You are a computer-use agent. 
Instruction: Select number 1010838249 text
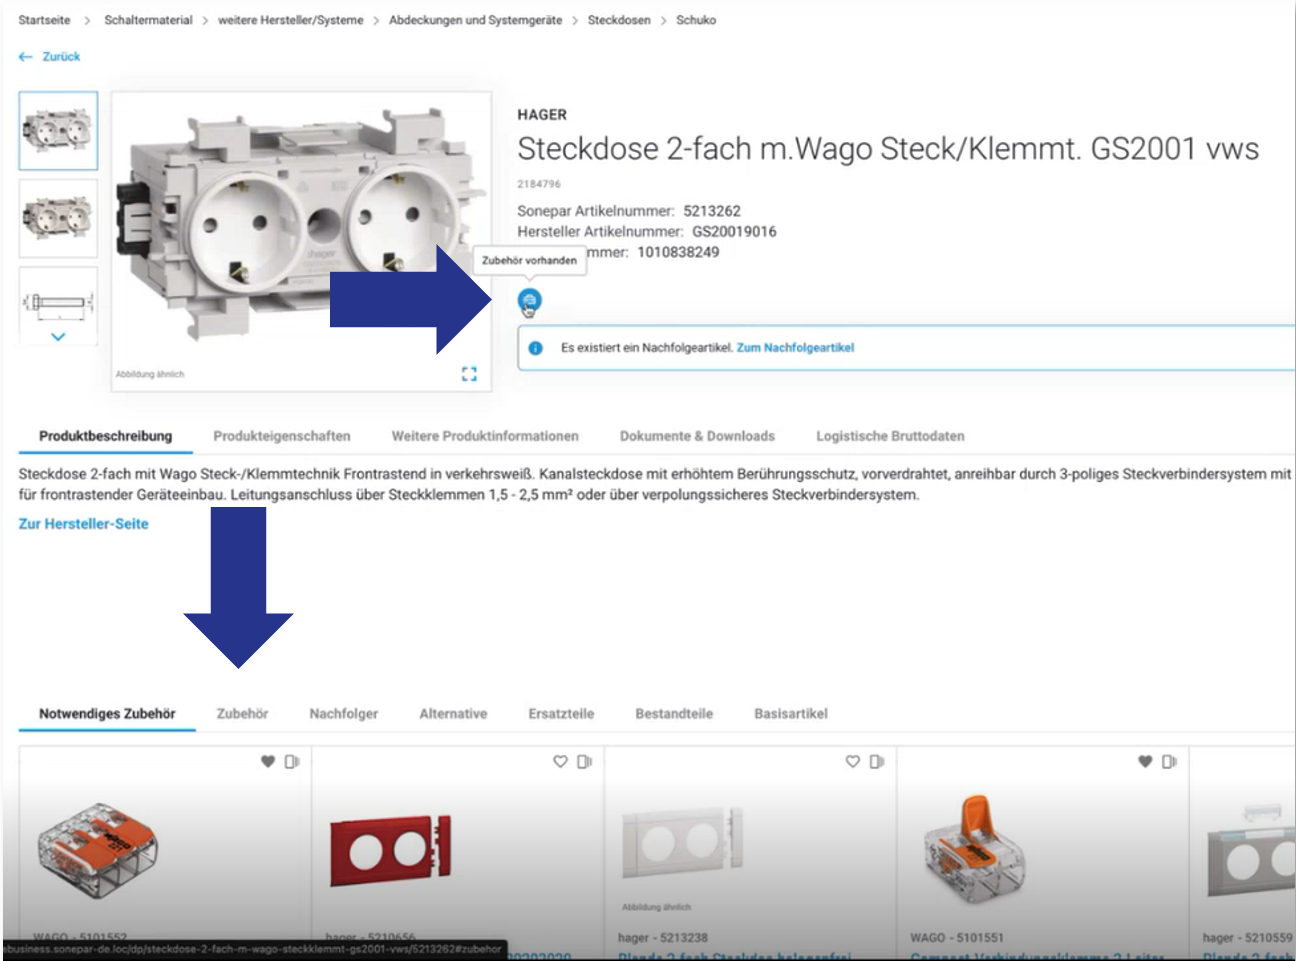[678, 252]
